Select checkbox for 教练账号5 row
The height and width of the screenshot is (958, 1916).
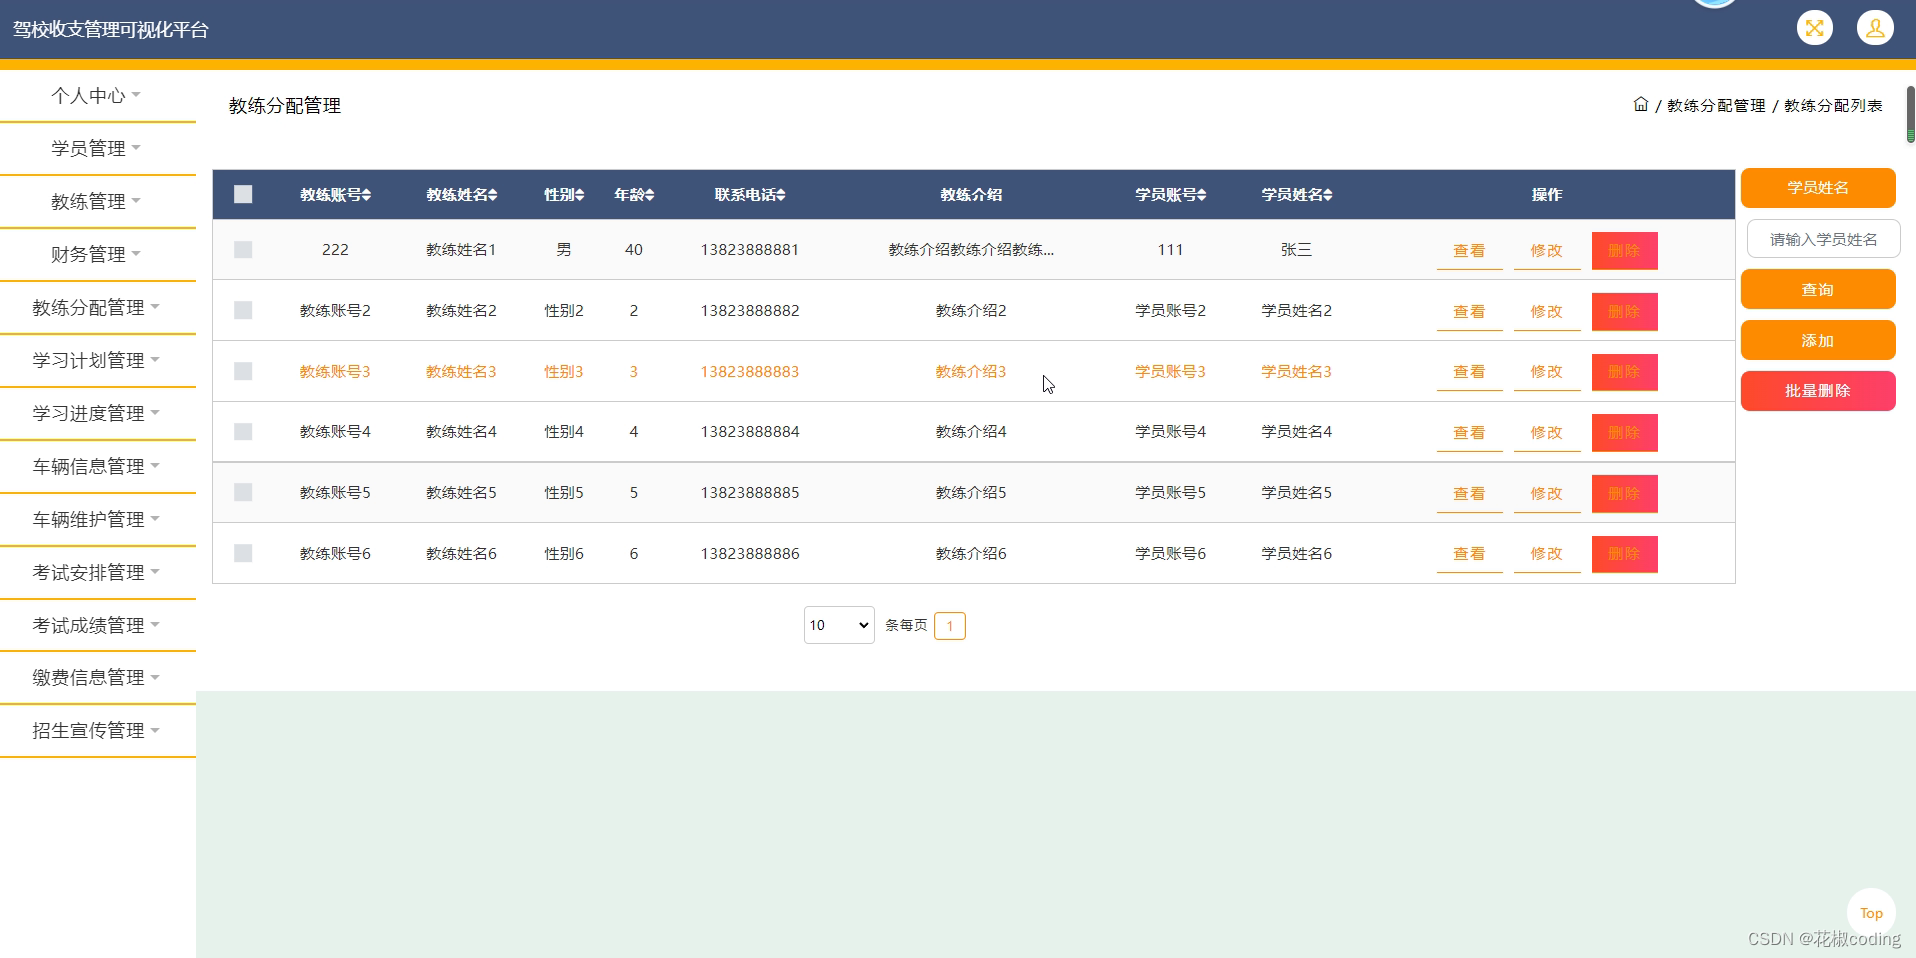(x=243, y=492)
